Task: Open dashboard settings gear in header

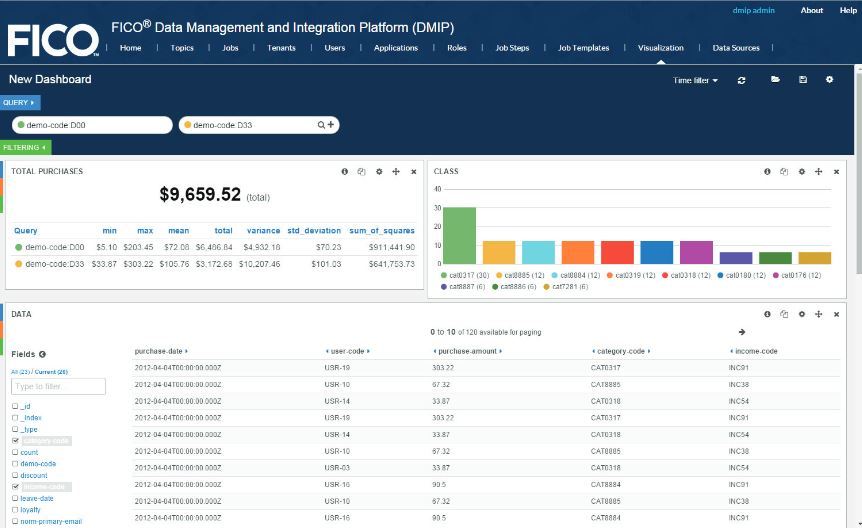Action: 829,80
